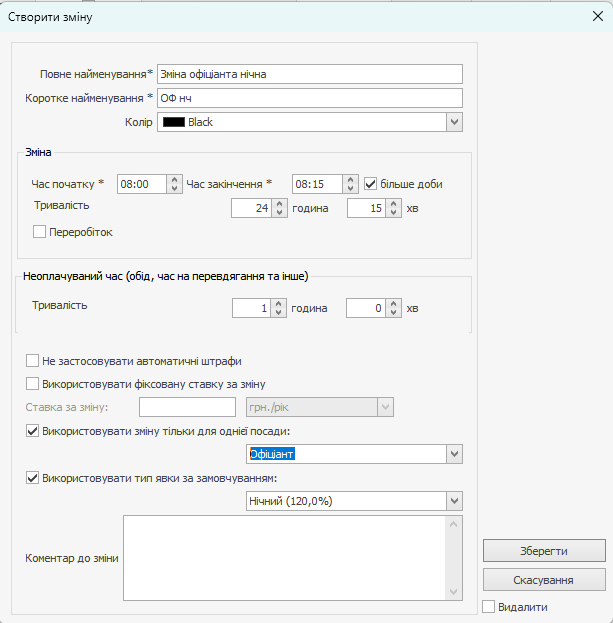
Task: Increase unpaid time hours value
Action: pyautogui.click(x=279, y=304)
